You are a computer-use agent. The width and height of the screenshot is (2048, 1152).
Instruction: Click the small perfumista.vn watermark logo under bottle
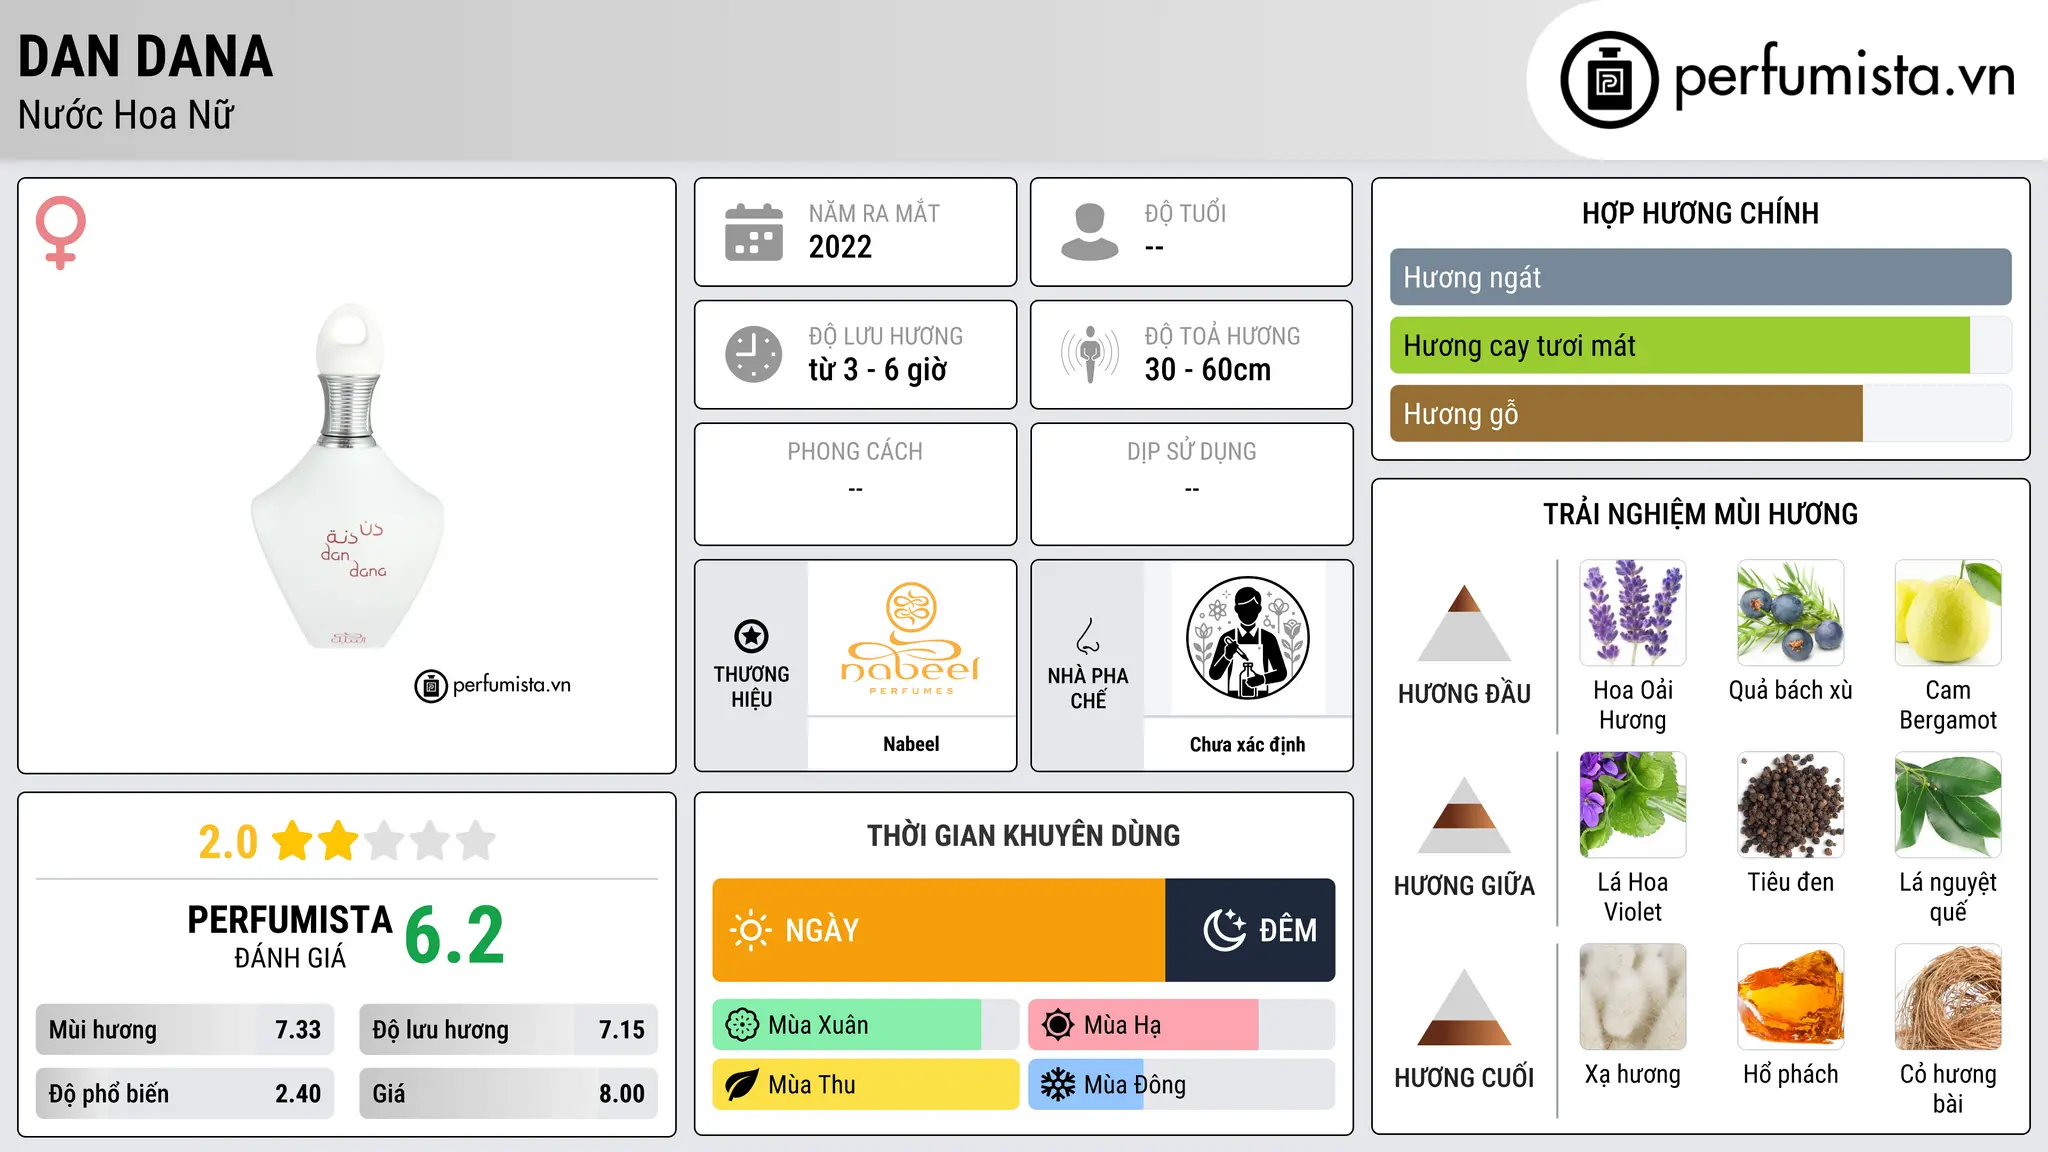click(x=492, y=686)
